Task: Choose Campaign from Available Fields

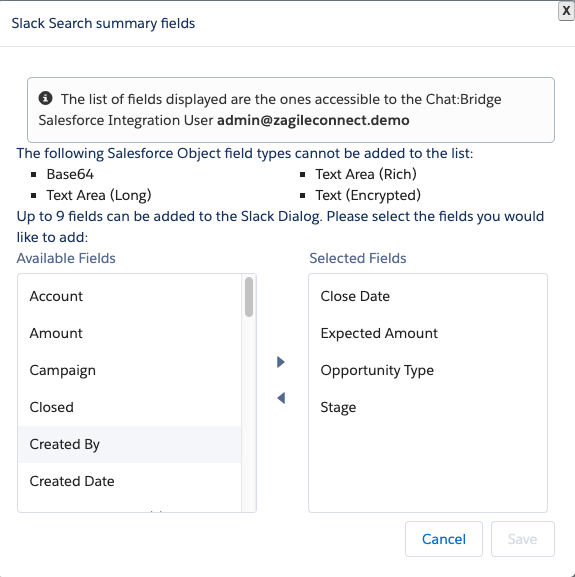Action: click(x=129, y=370)
